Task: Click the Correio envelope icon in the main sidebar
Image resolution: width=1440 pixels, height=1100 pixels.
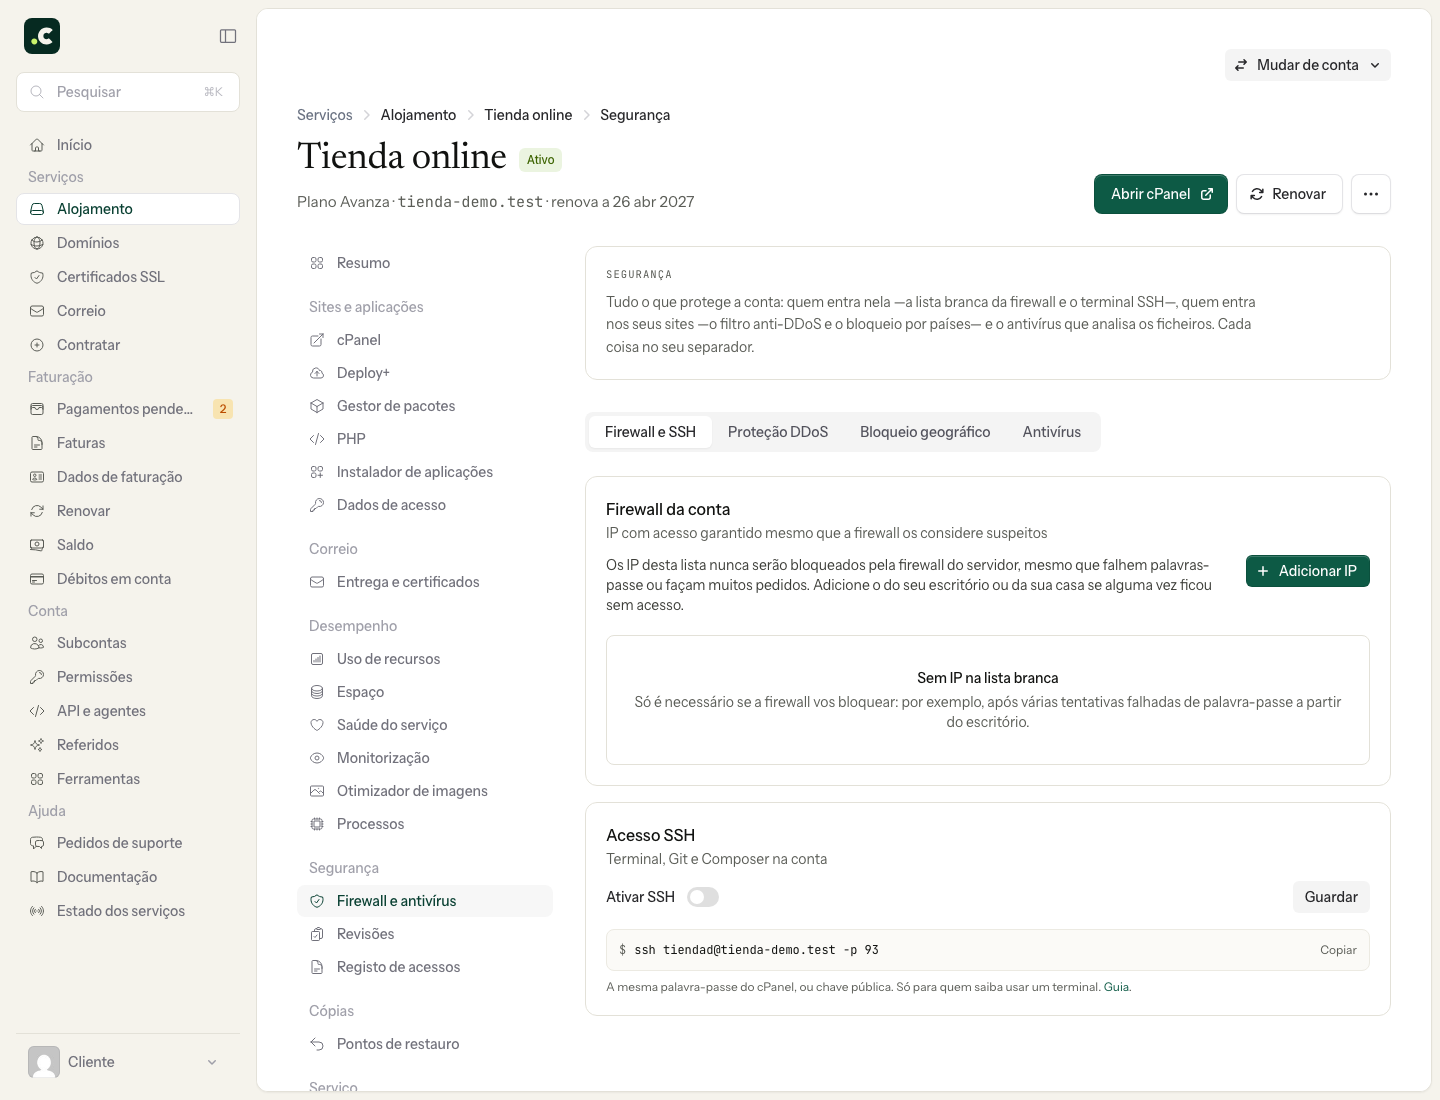Action: point(37,311)
